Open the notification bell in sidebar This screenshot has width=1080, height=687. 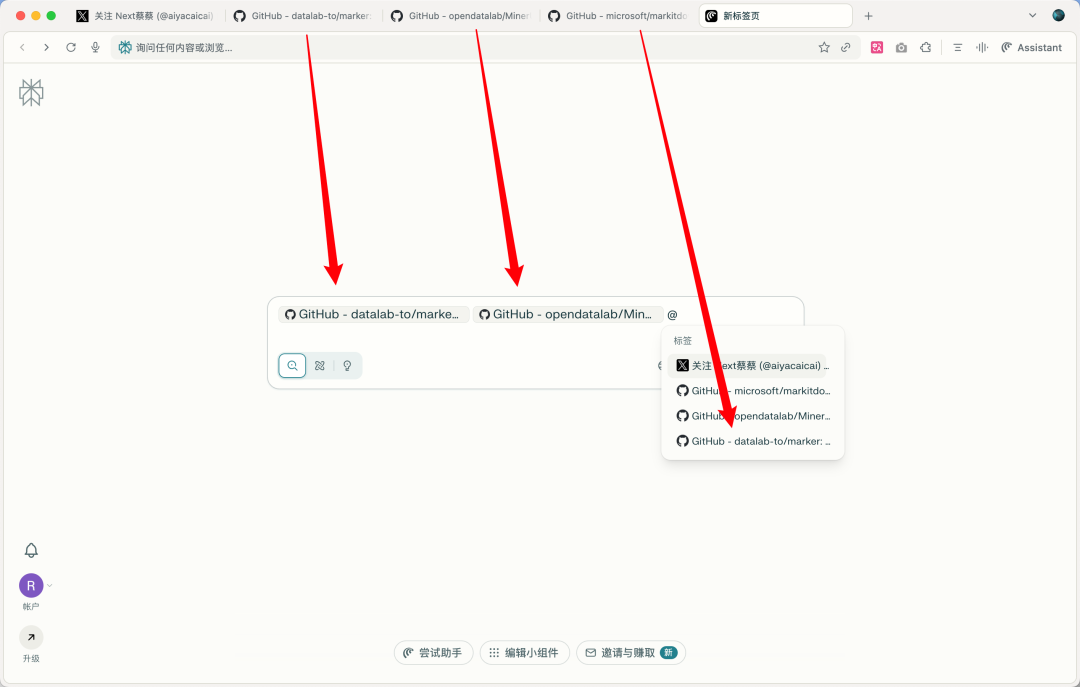point(31,550)
